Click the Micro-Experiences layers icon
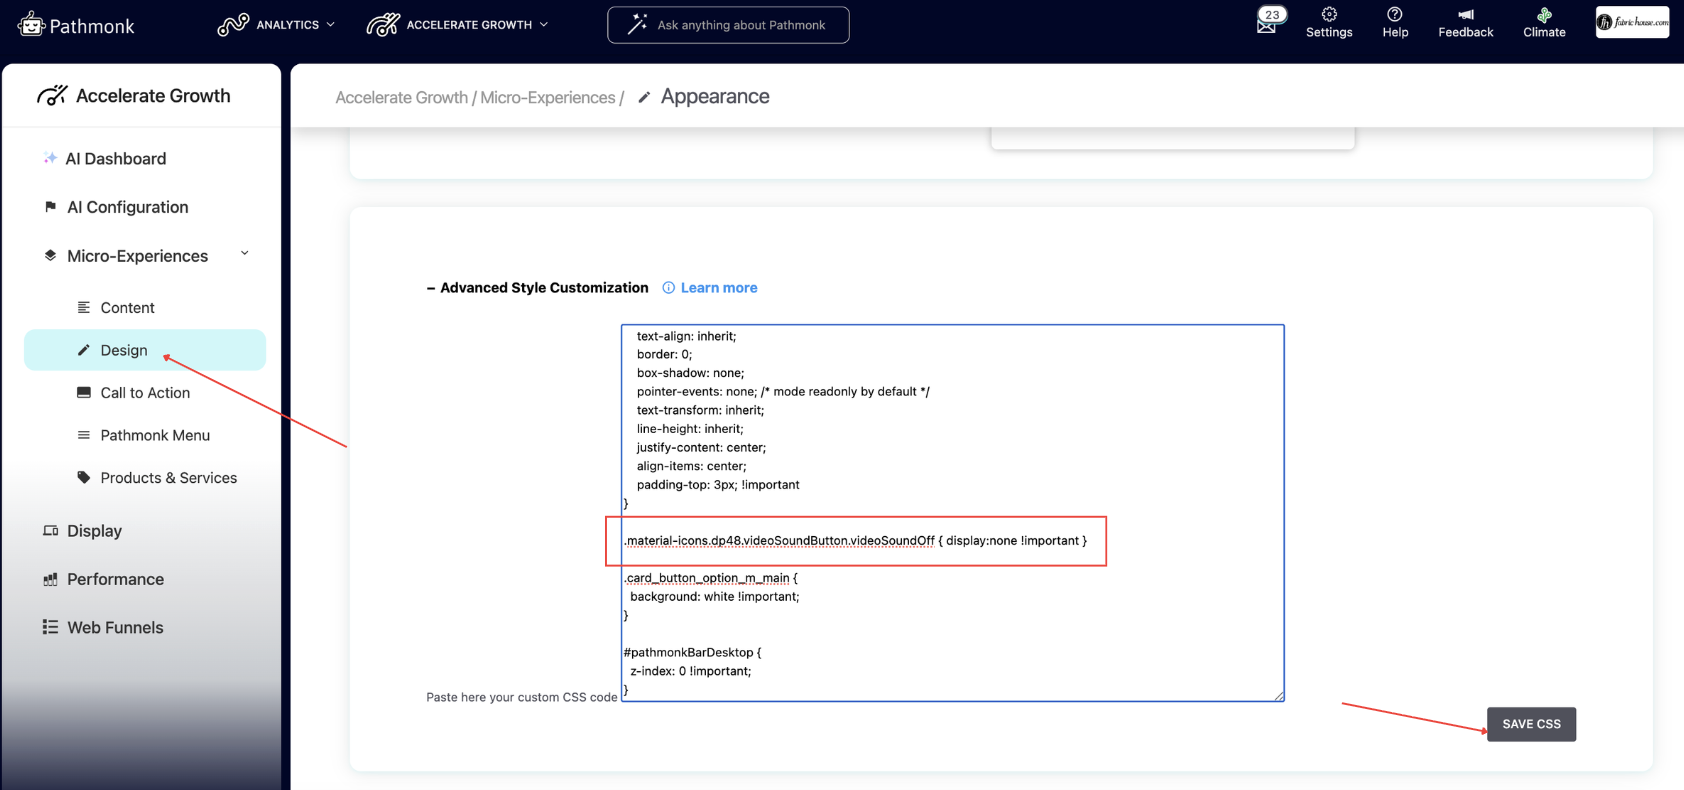1684x790 pixels. pos(50,256)
